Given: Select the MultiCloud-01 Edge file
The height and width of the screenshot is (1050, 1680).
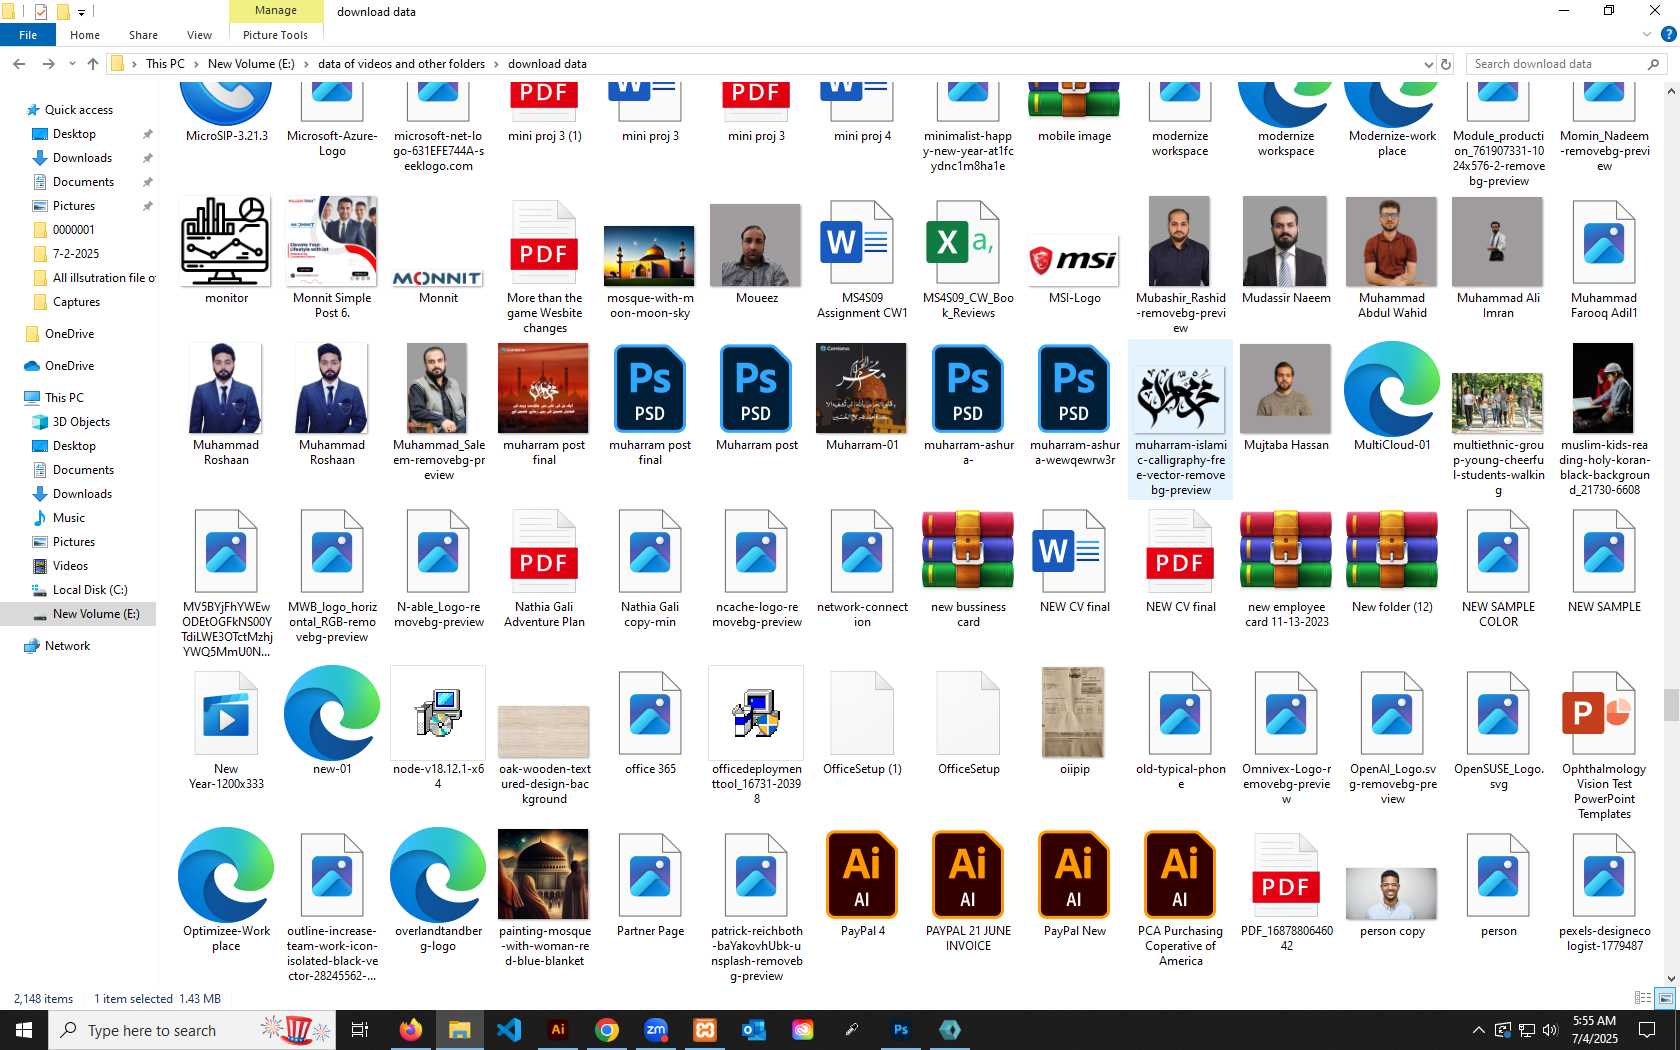Looking at the screenshot, I should [x=1392, y=389].
